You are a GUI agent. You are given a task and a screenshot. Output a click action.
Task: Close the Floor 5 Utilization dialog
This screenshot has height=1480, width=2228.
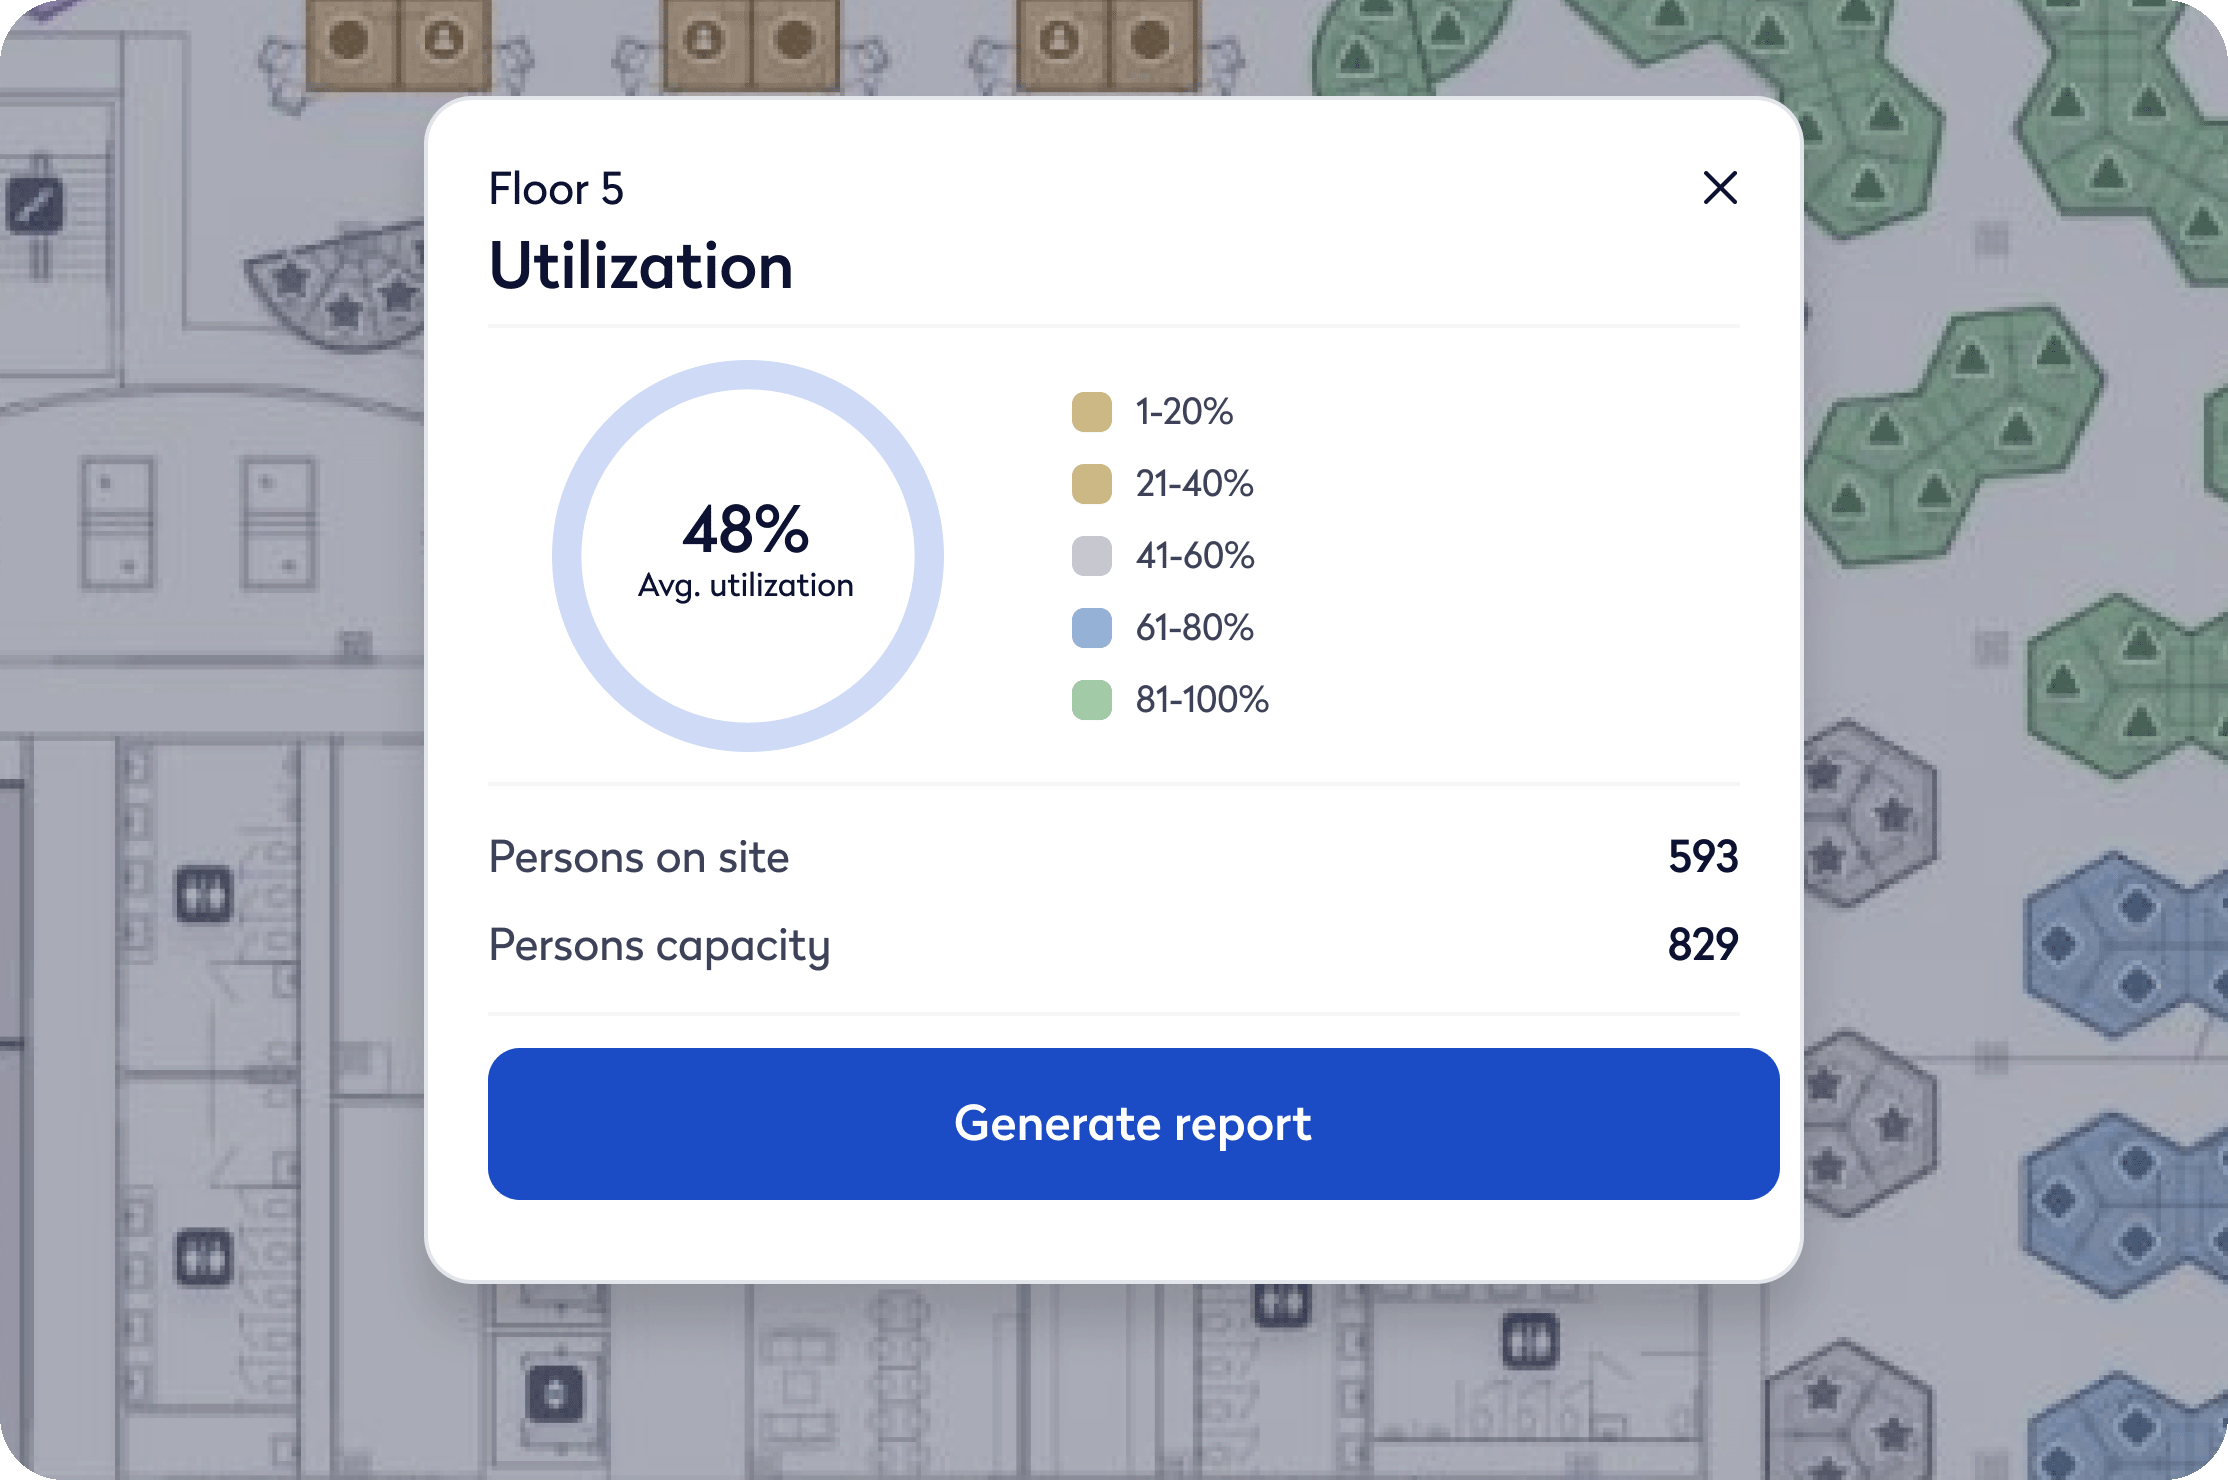coord(1720,188)
